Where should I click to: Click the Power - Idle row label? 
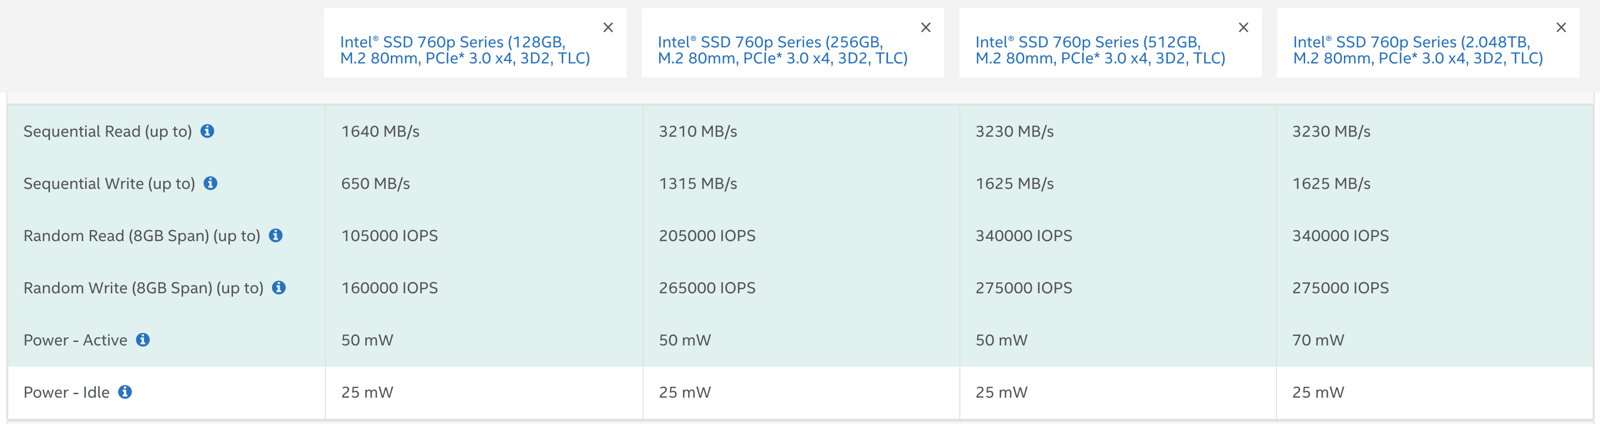click(x=66, y=392)
